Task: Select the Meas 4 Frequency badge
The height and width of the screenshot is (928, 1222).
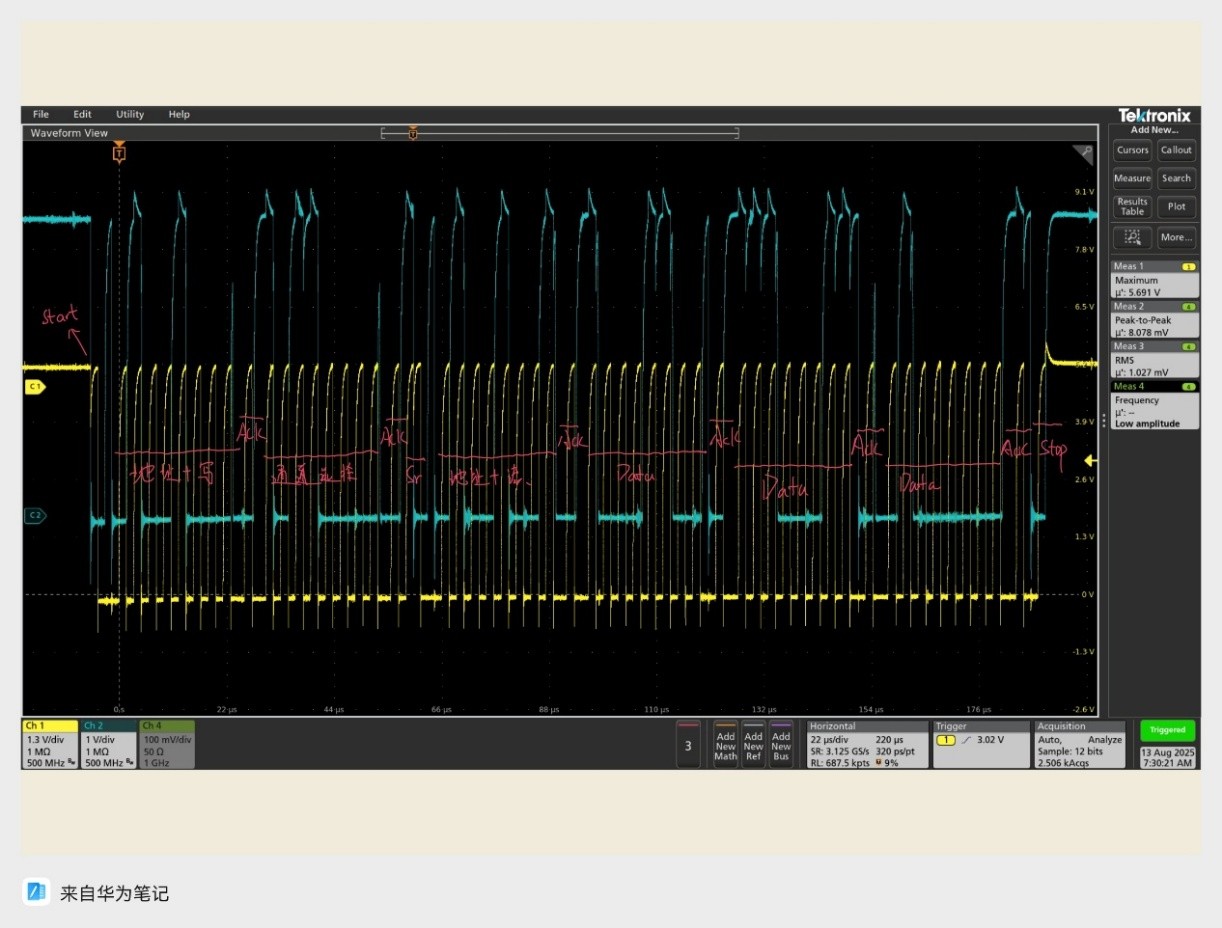Action: tap(1154, 405)
